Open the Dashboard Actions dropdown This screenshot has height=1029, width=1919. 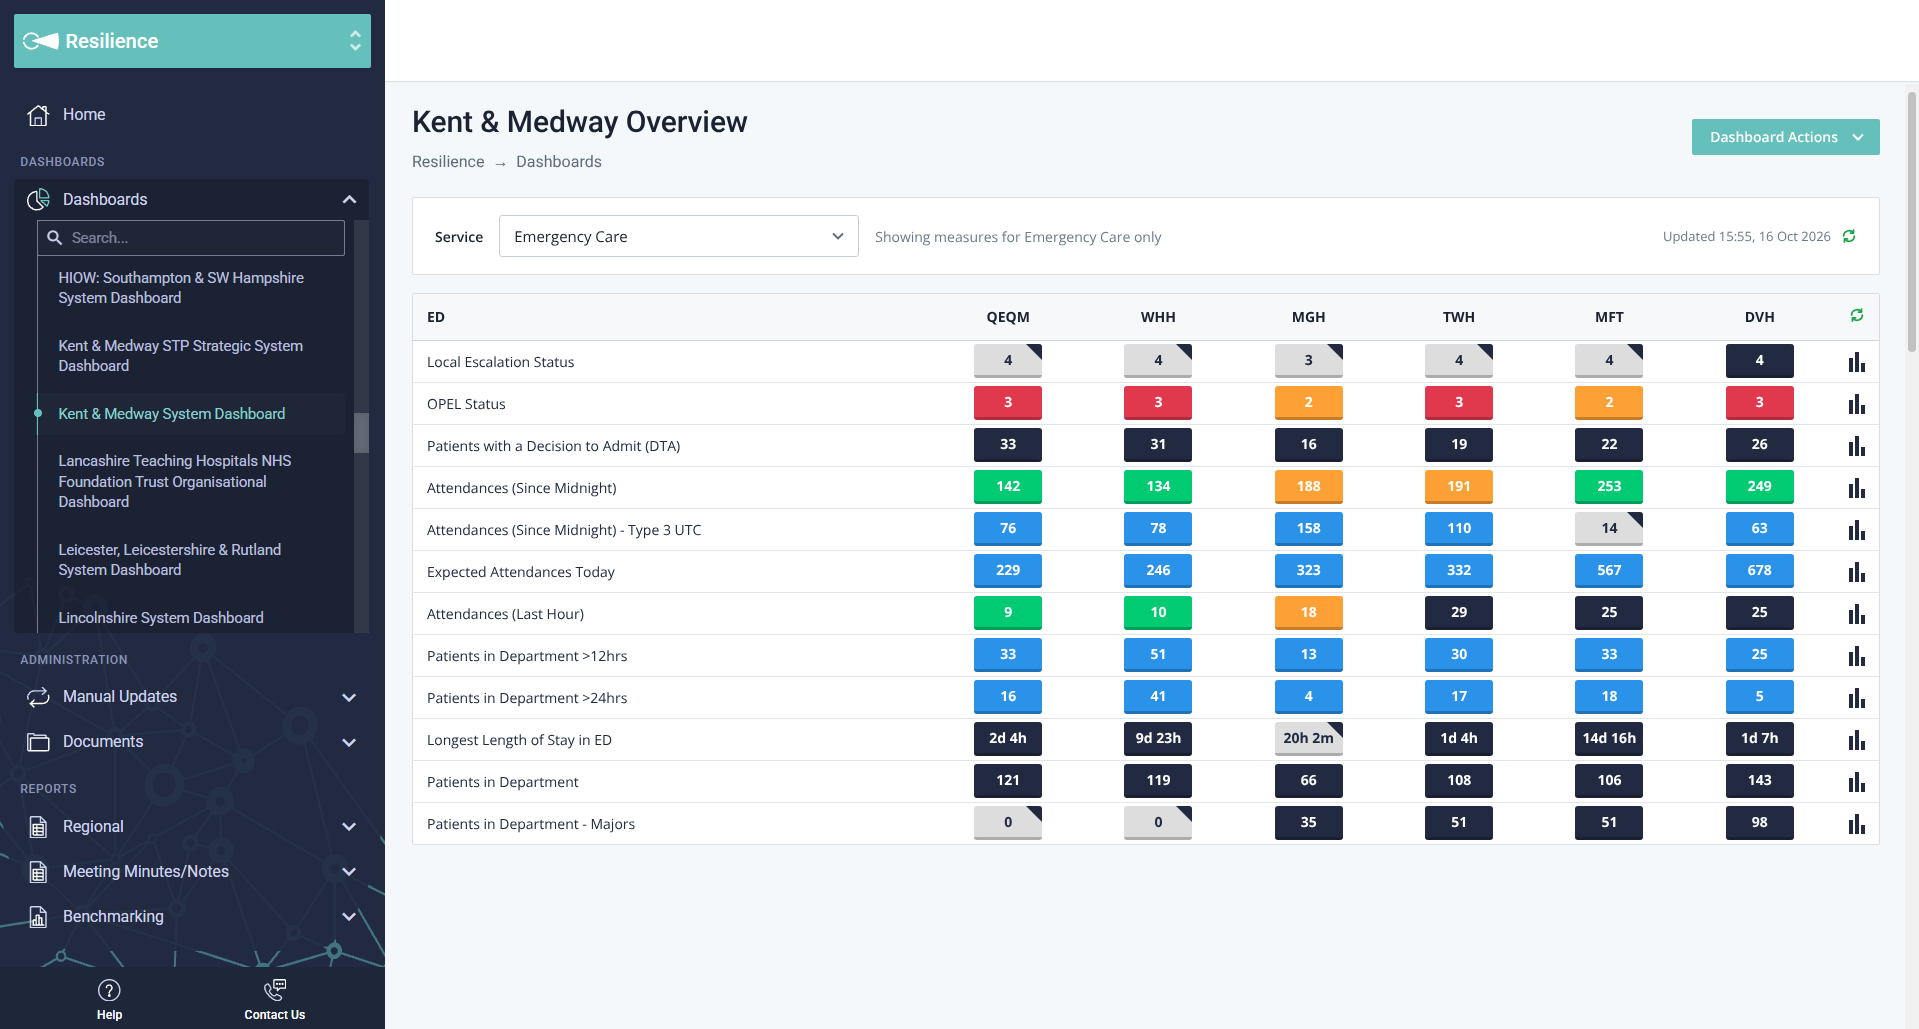coord(1785,137)
